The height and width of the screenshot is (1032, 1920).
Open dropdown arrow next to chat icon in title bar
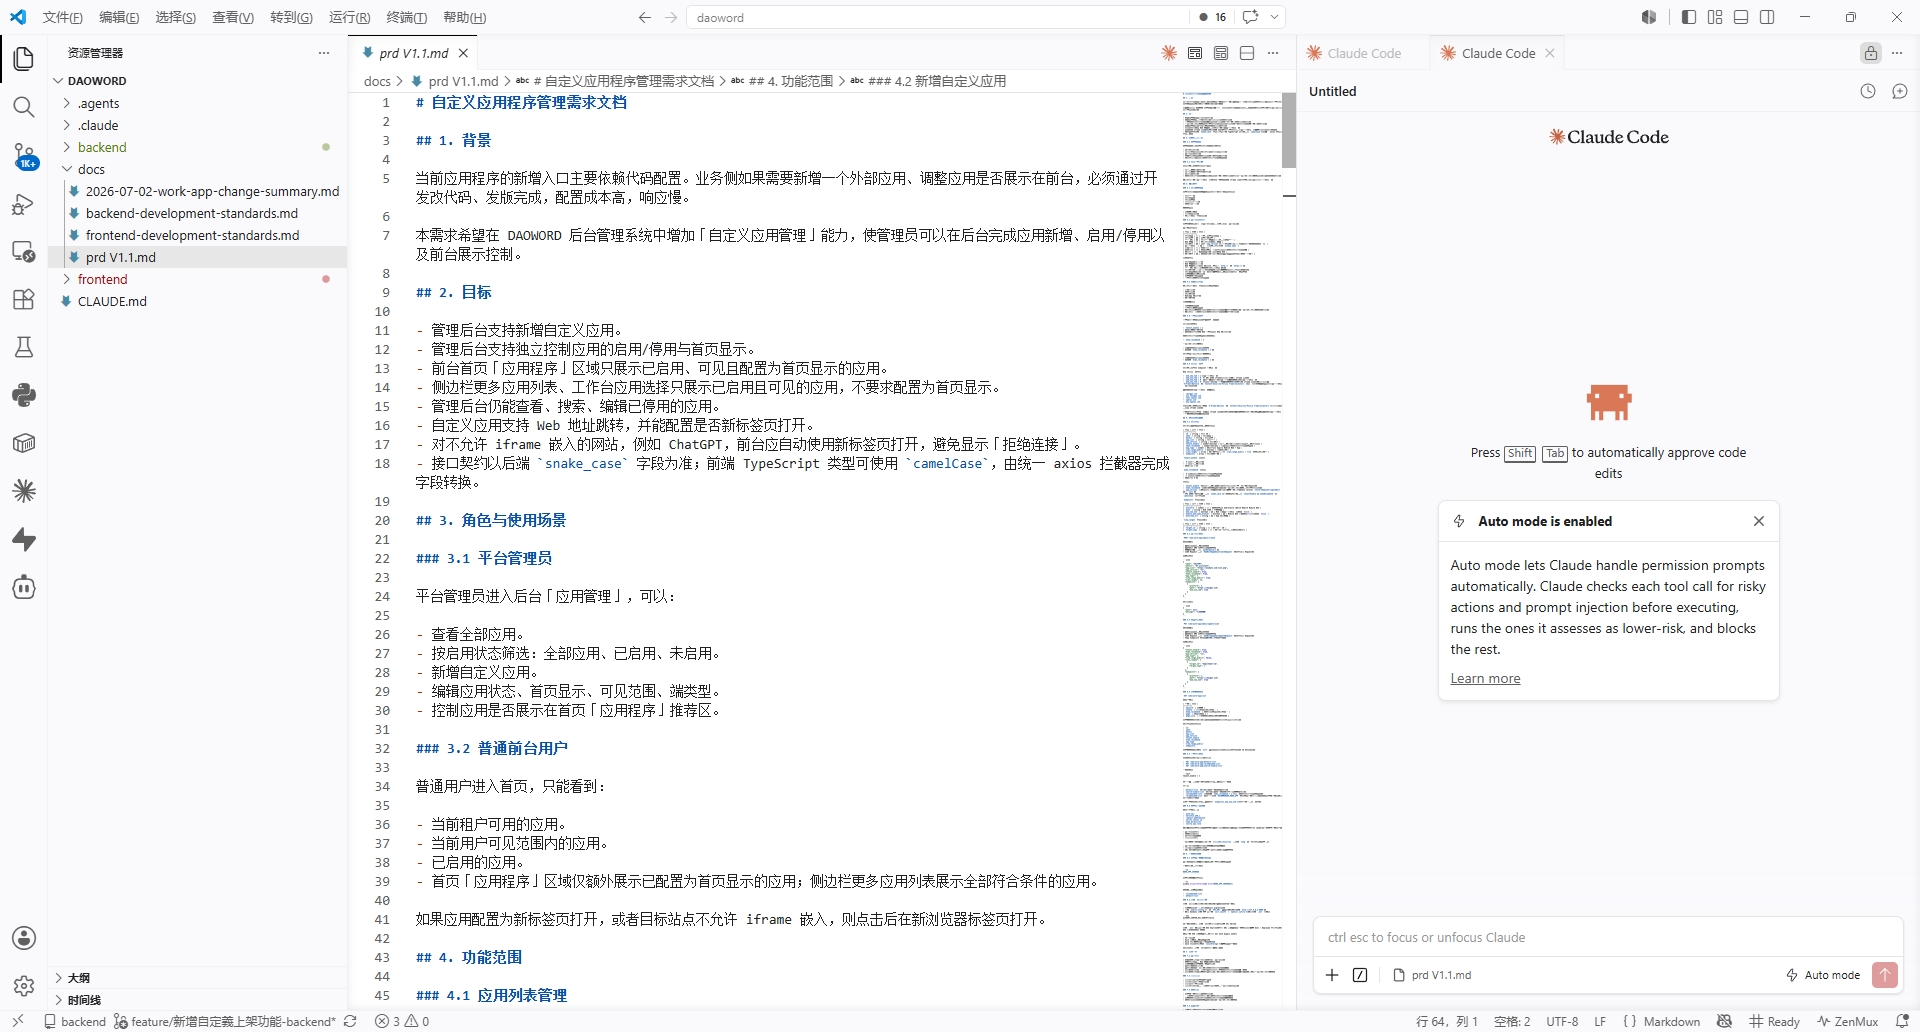pyautogui.click(x=1274, y=17)
